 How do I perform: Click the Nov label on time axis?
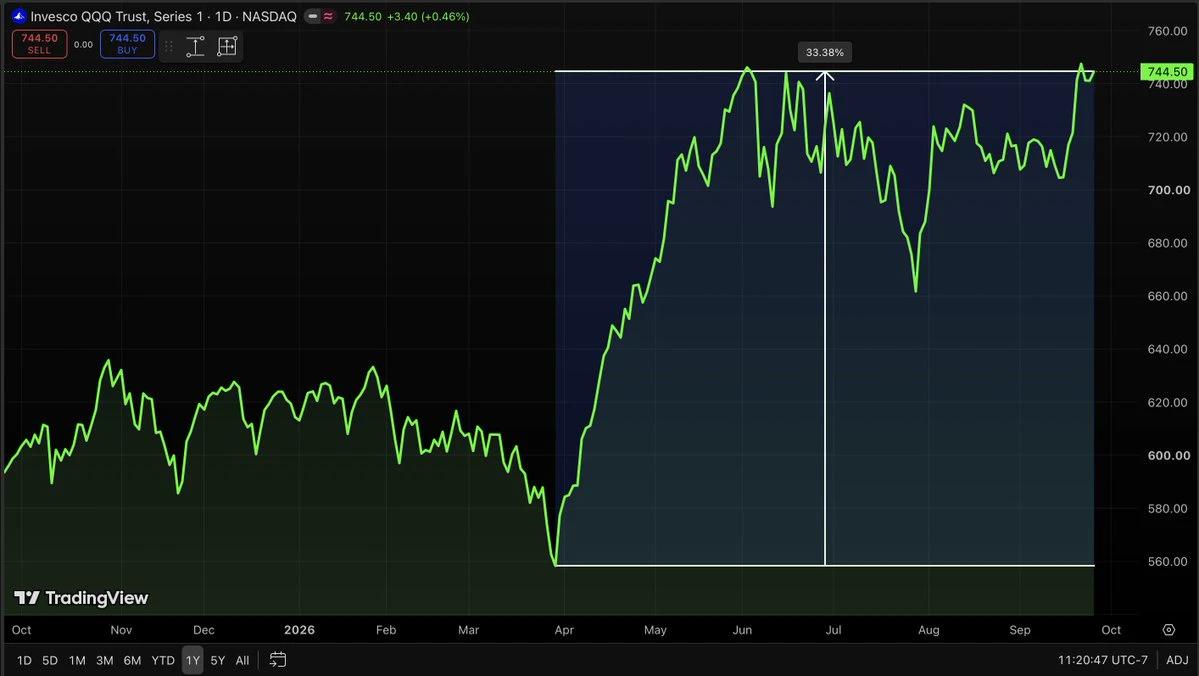tap(121, 630)
